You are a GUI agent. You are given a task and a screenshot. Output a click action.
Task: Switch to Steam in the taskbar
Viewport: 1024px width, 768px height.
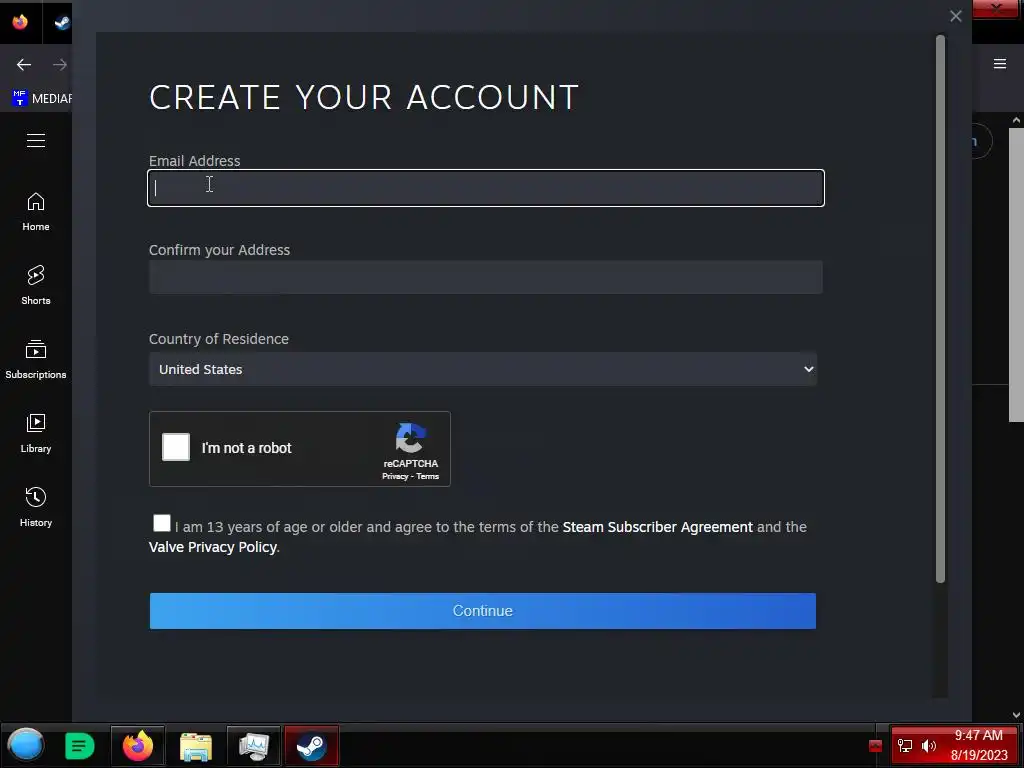[312, 746]
